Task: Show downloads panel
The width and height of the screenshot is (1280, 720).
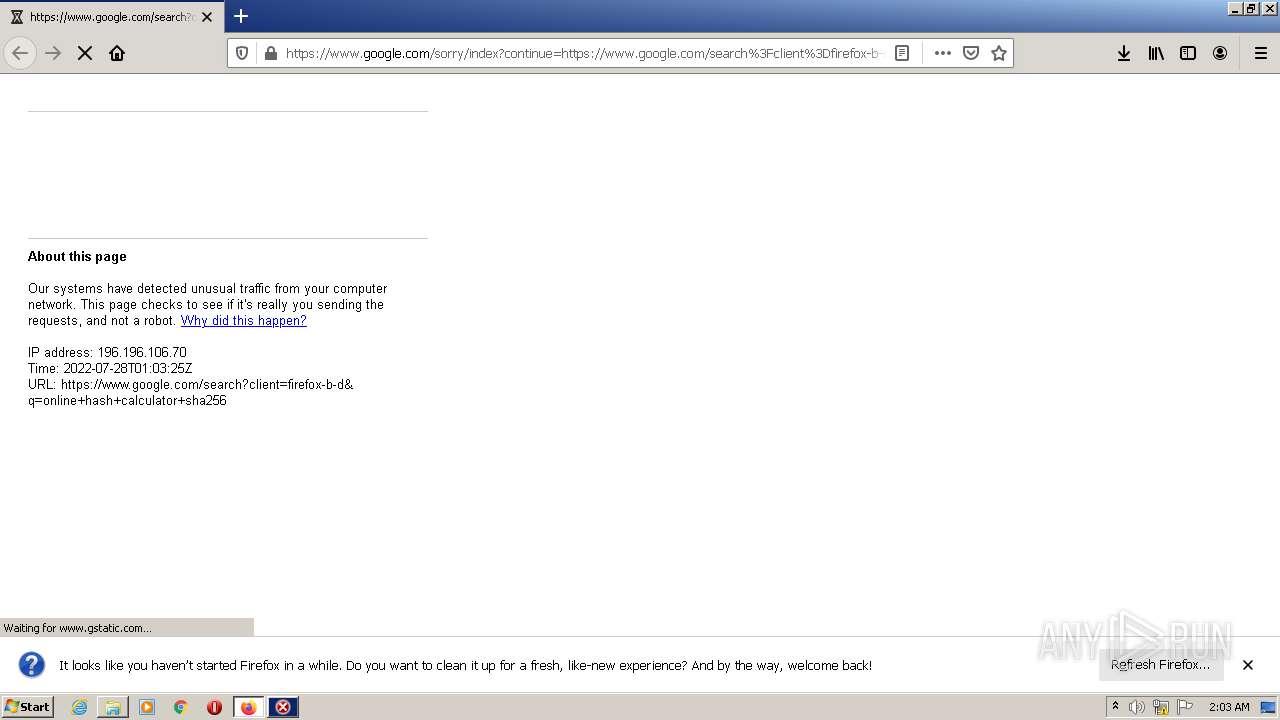Action: (x=1124, y=53)
